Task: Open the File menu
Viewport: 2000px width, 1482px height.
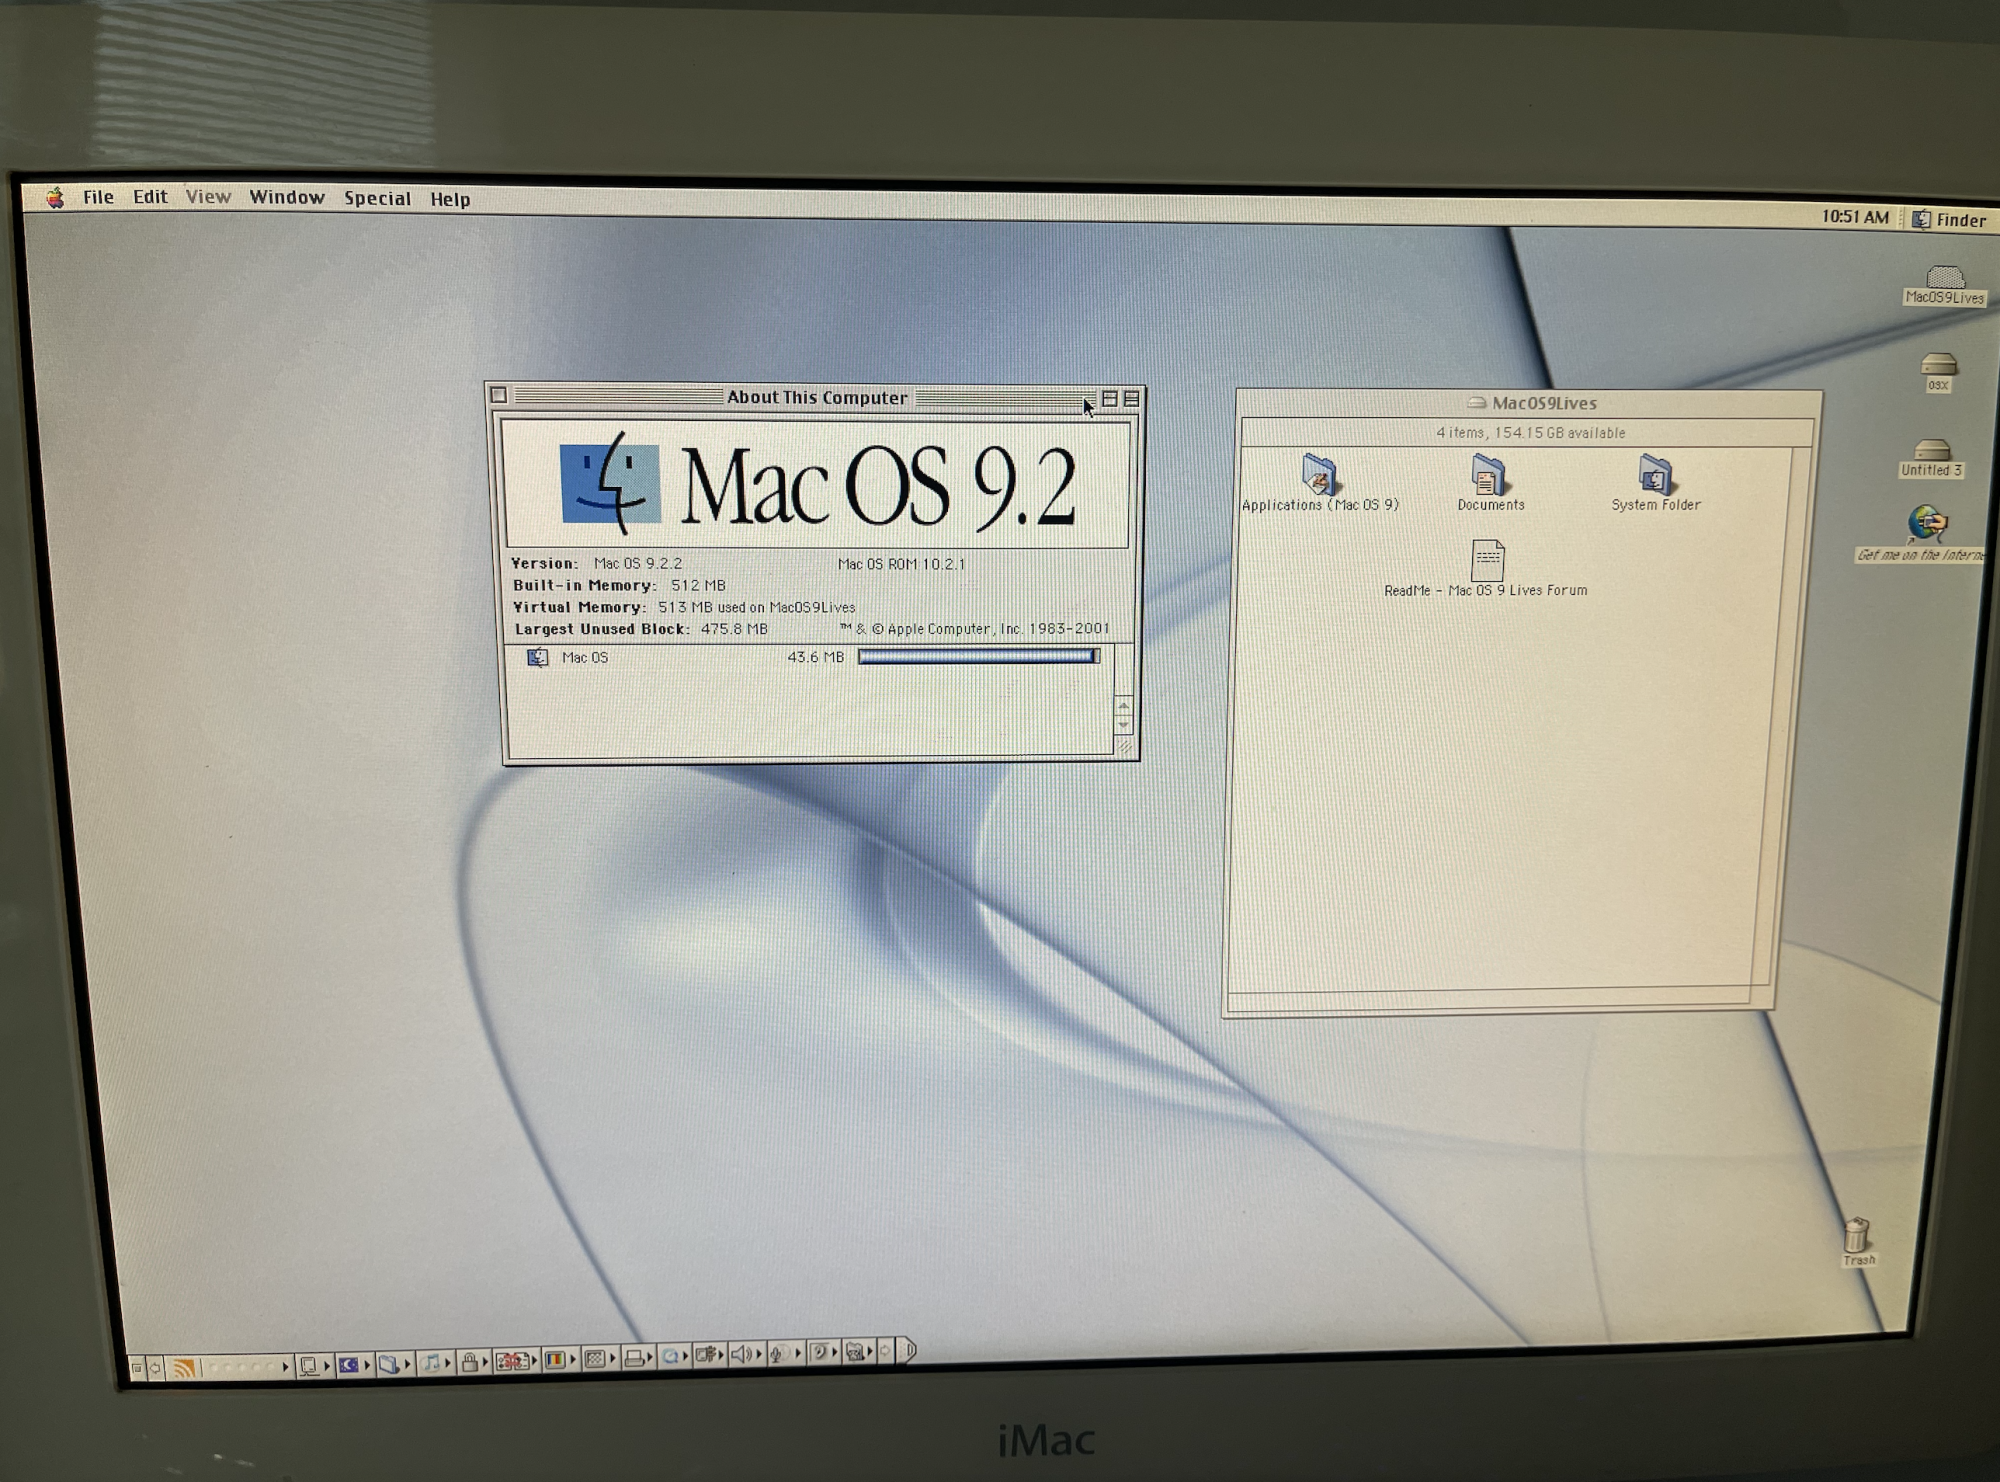Action: coord(98,197)
